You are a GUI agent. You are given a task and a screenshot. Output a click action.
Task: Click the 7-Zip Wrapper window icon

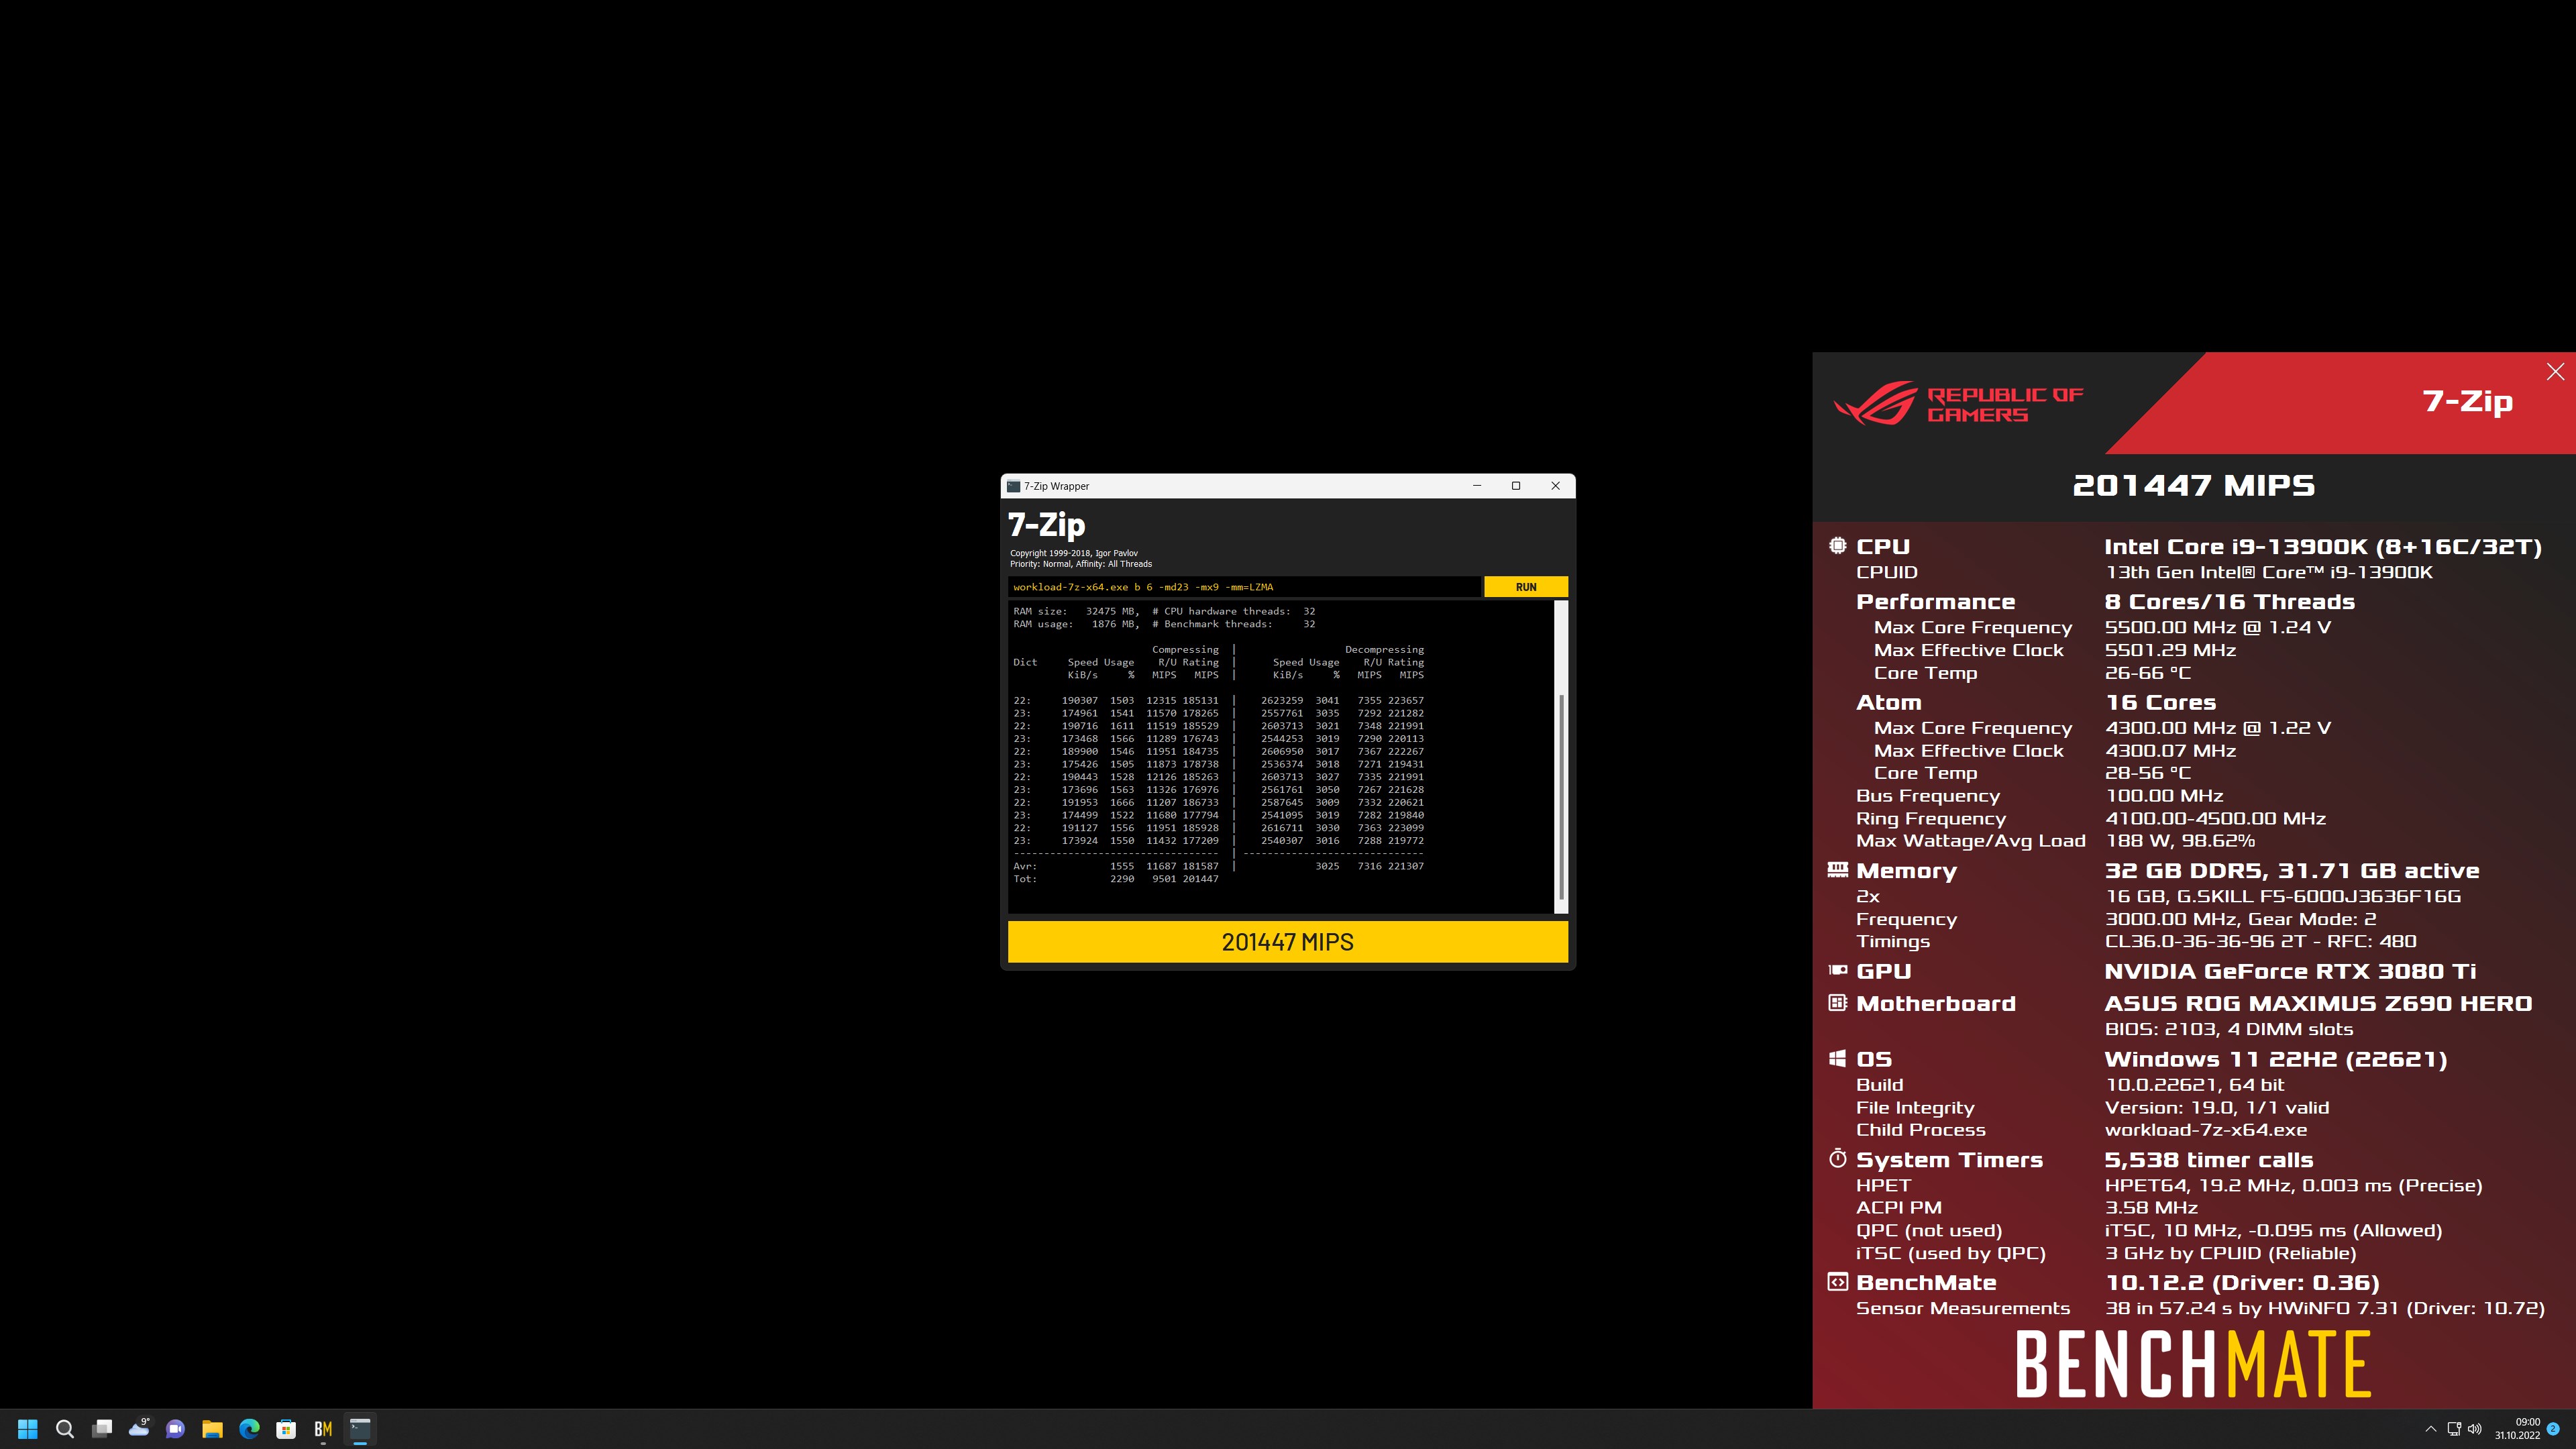1014,486
